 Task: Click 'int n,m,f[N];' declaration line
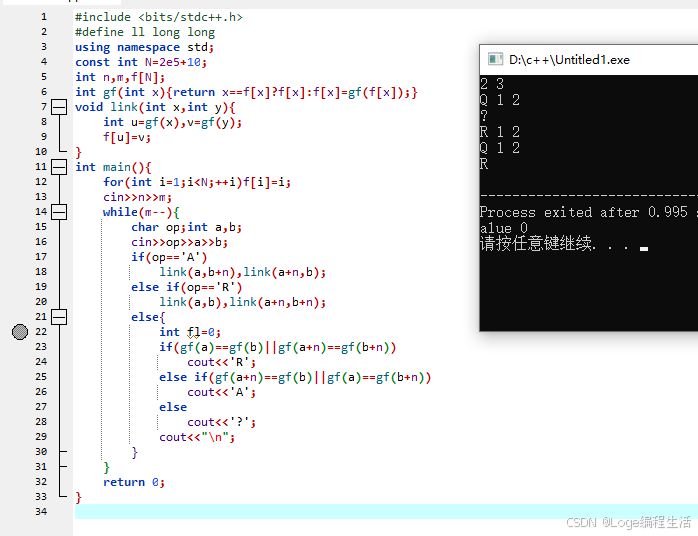[120, 77]
